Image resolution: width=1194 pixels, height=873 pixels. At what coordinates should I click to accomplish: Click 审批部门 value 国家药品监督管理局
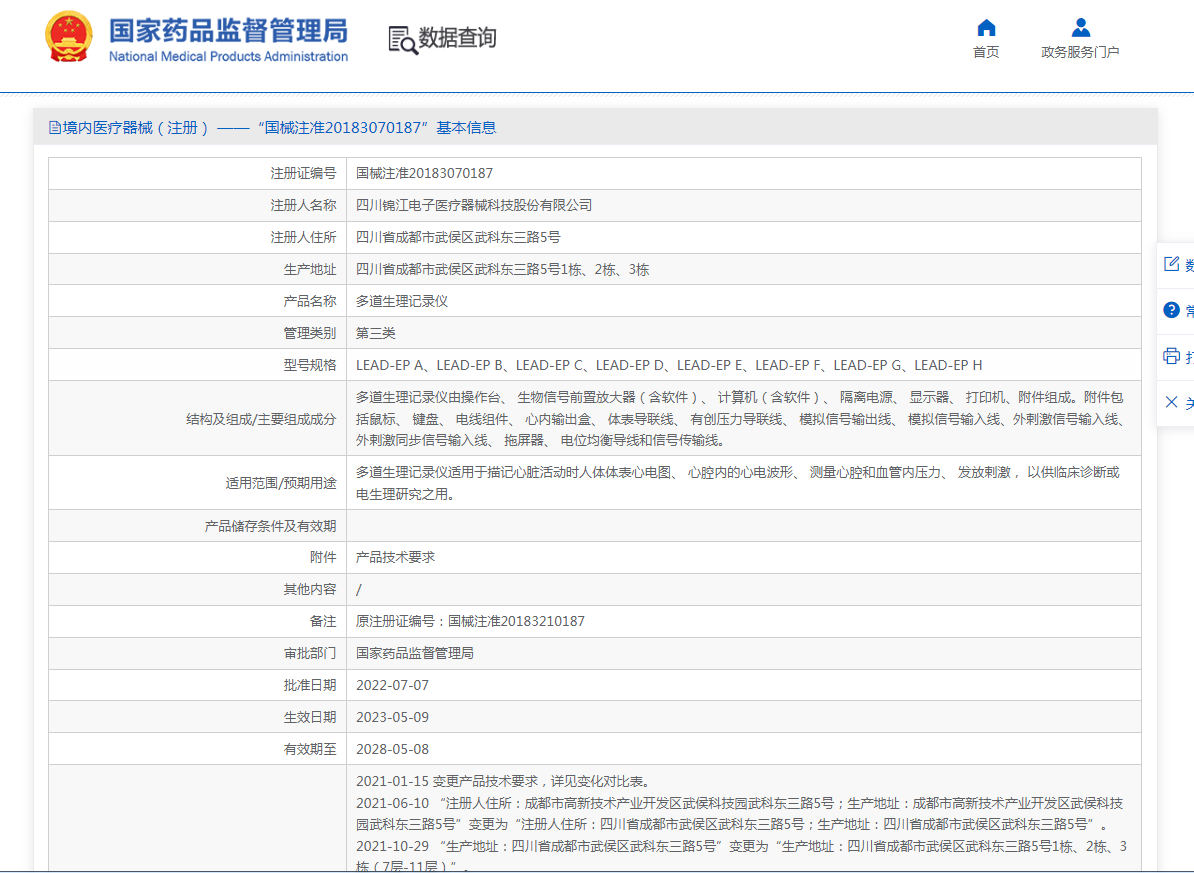pyautogui.click(x=414, y=653)
